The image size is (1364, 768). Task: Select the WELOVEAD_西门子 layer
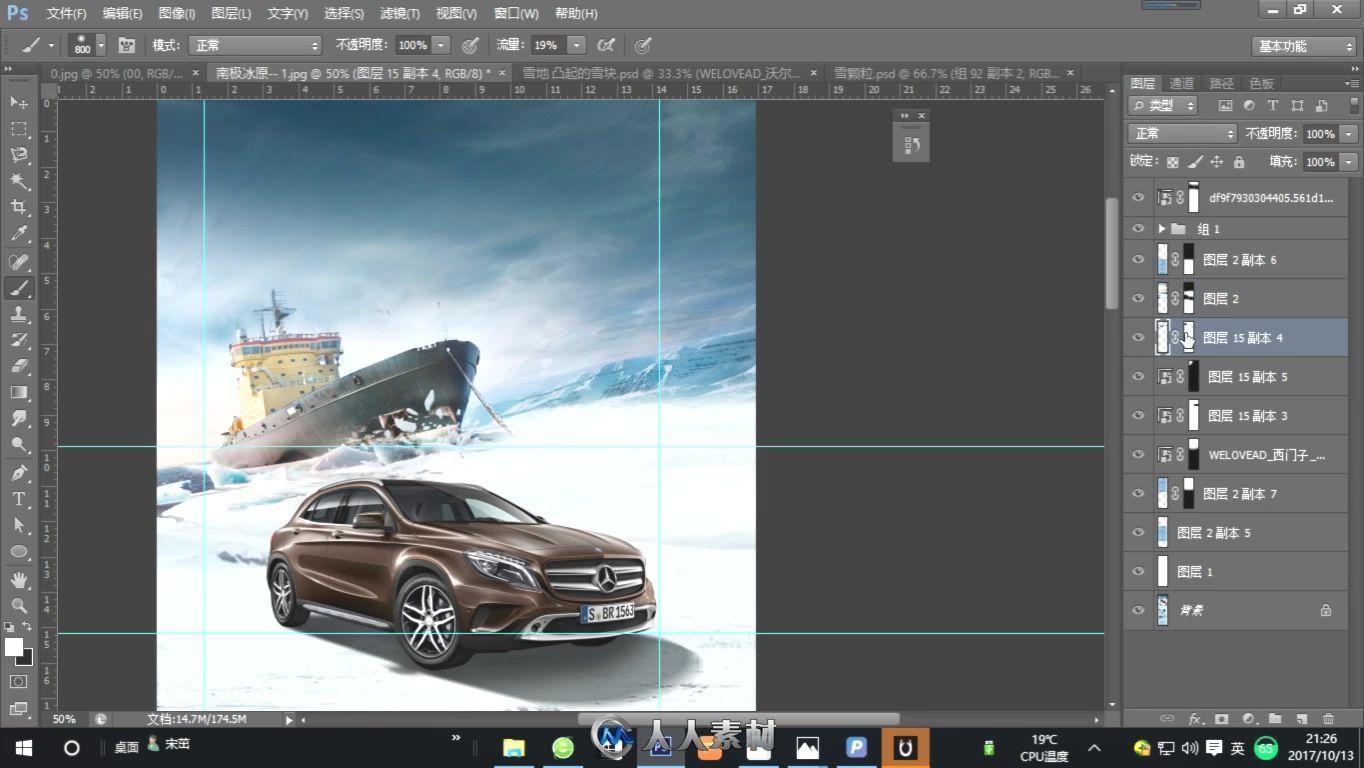tap(1236, 455)
